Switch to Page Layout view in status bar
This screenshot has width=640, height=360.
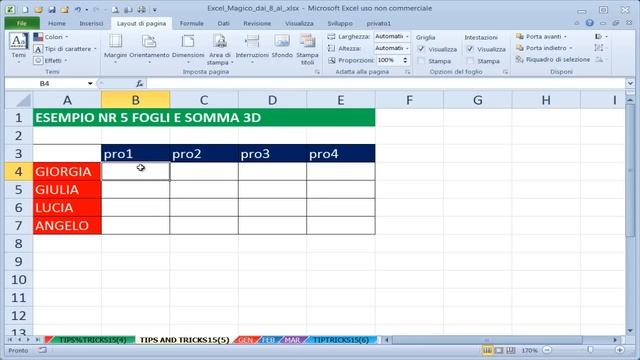499,350
